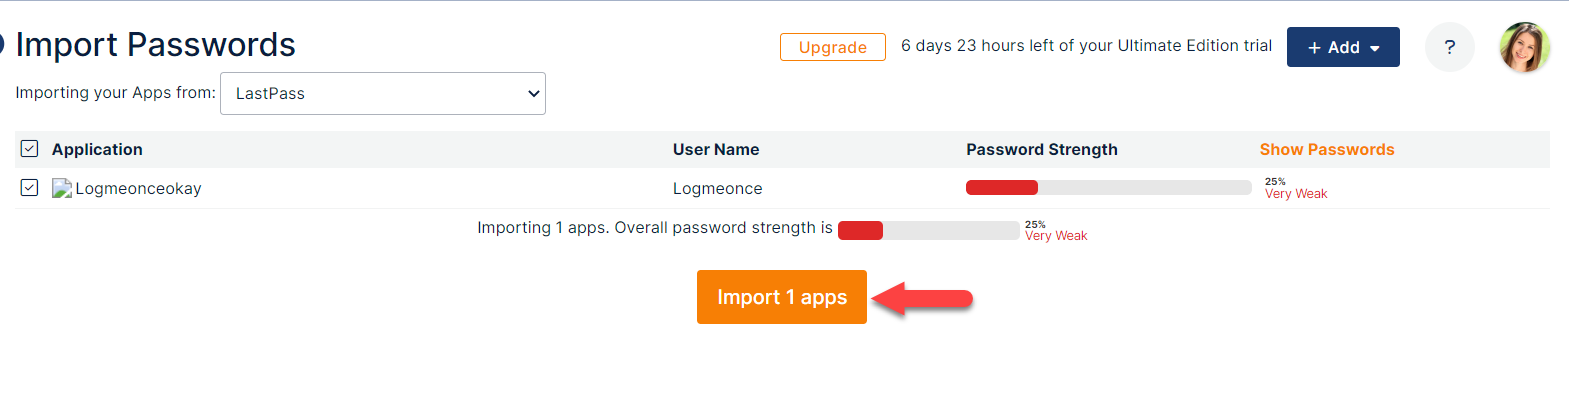
Task: Click the Logmeonceokay app icon
Action: pos(62,188)
